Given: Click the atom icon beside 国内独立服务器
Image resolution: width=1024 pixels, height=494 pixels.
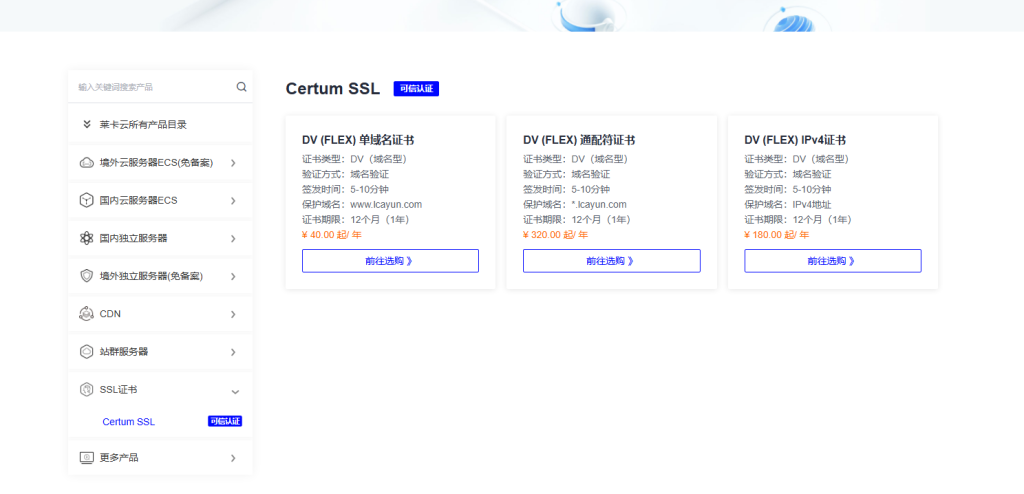Looking at the screenshot, I should pyautogui.click(x=86, y=238).
